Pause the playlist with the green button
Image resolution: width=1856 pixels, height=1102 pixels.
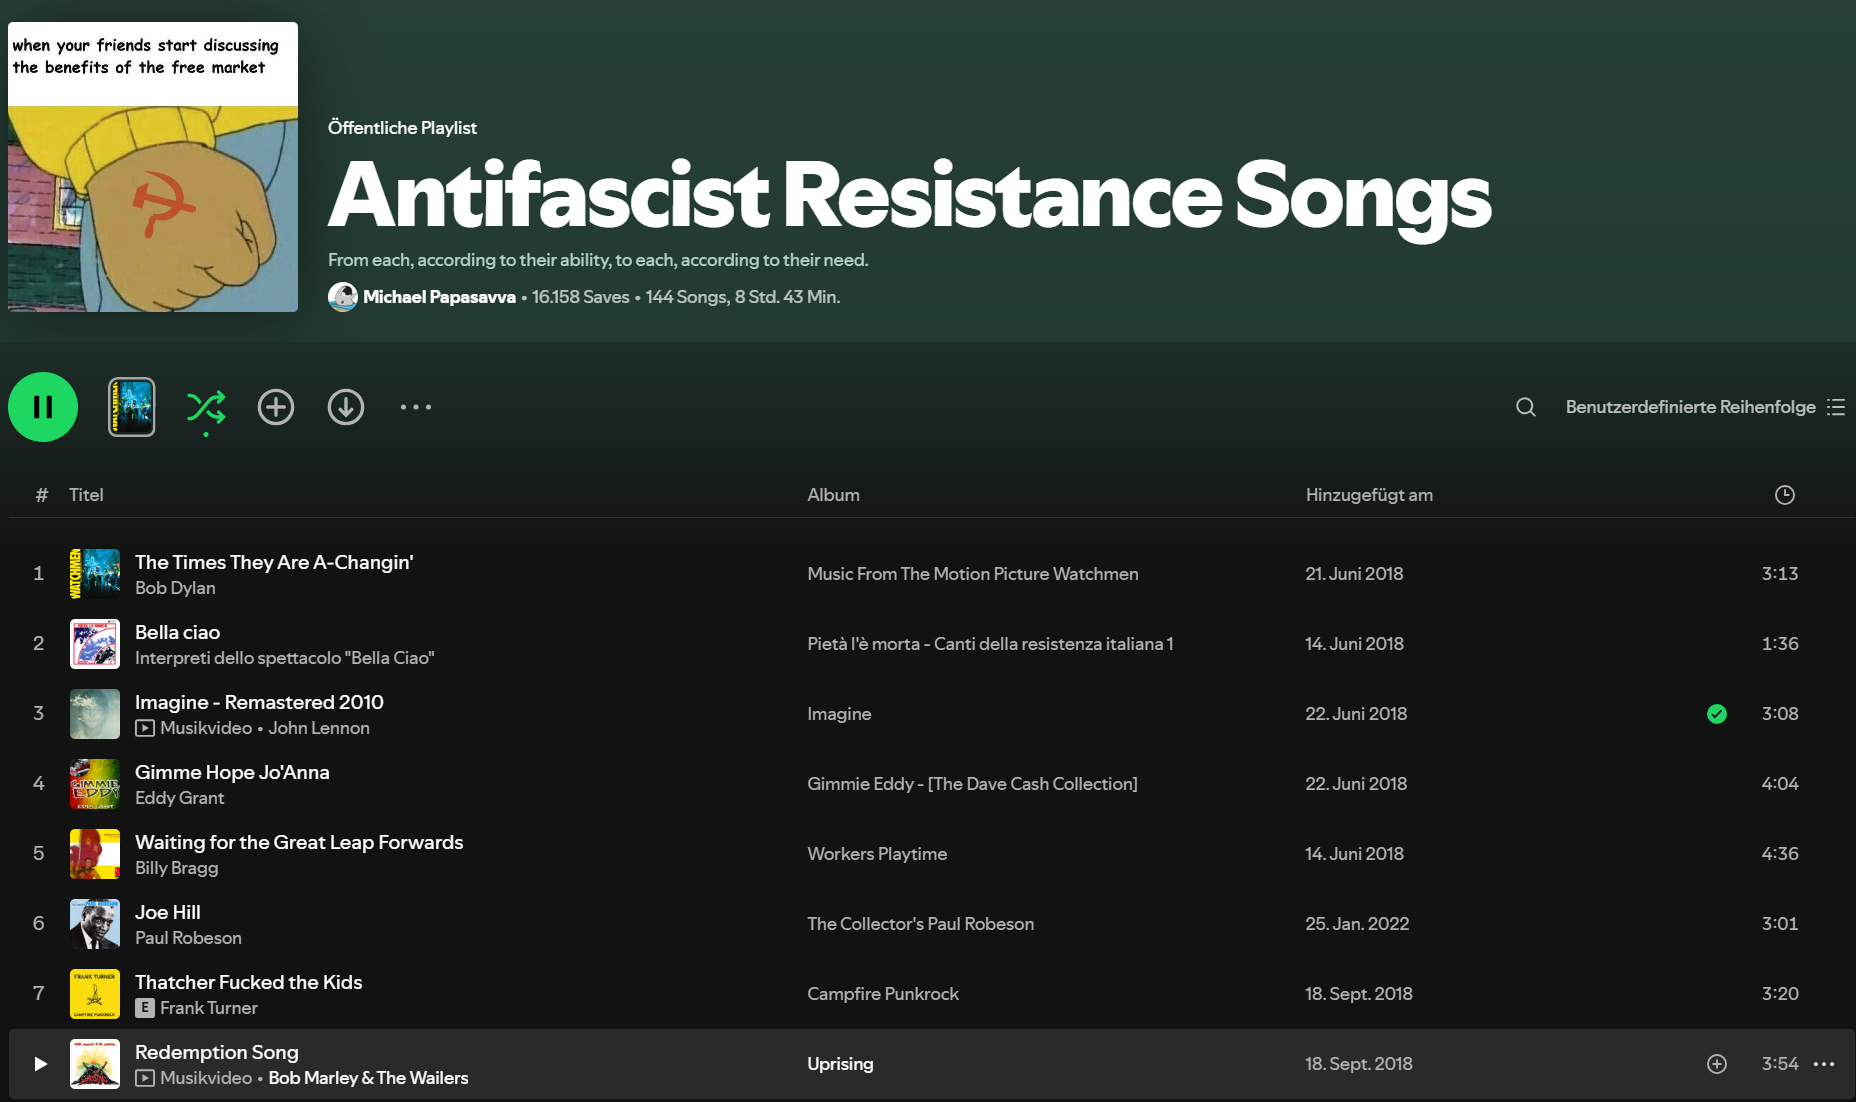point(43,407)
